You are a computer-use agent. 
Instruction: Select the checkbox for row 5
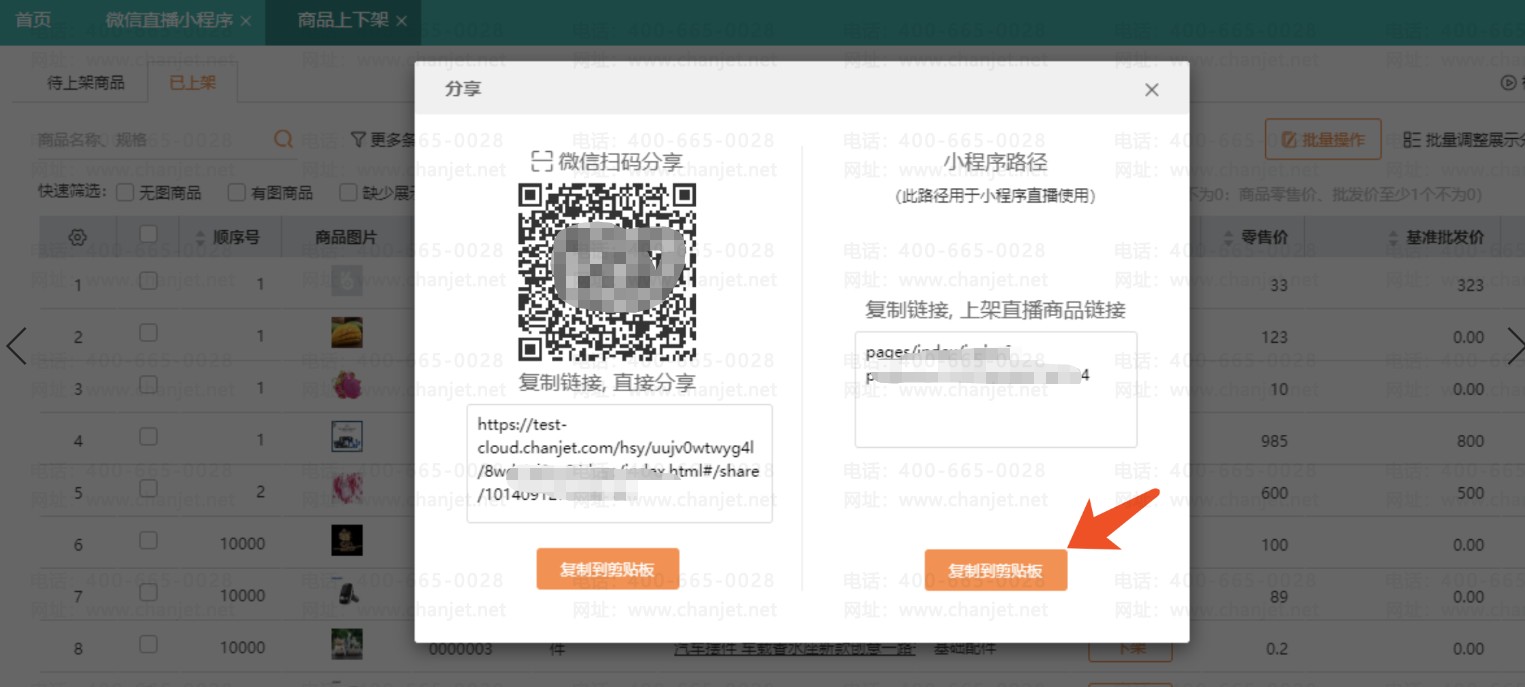[x=148, y=488]
